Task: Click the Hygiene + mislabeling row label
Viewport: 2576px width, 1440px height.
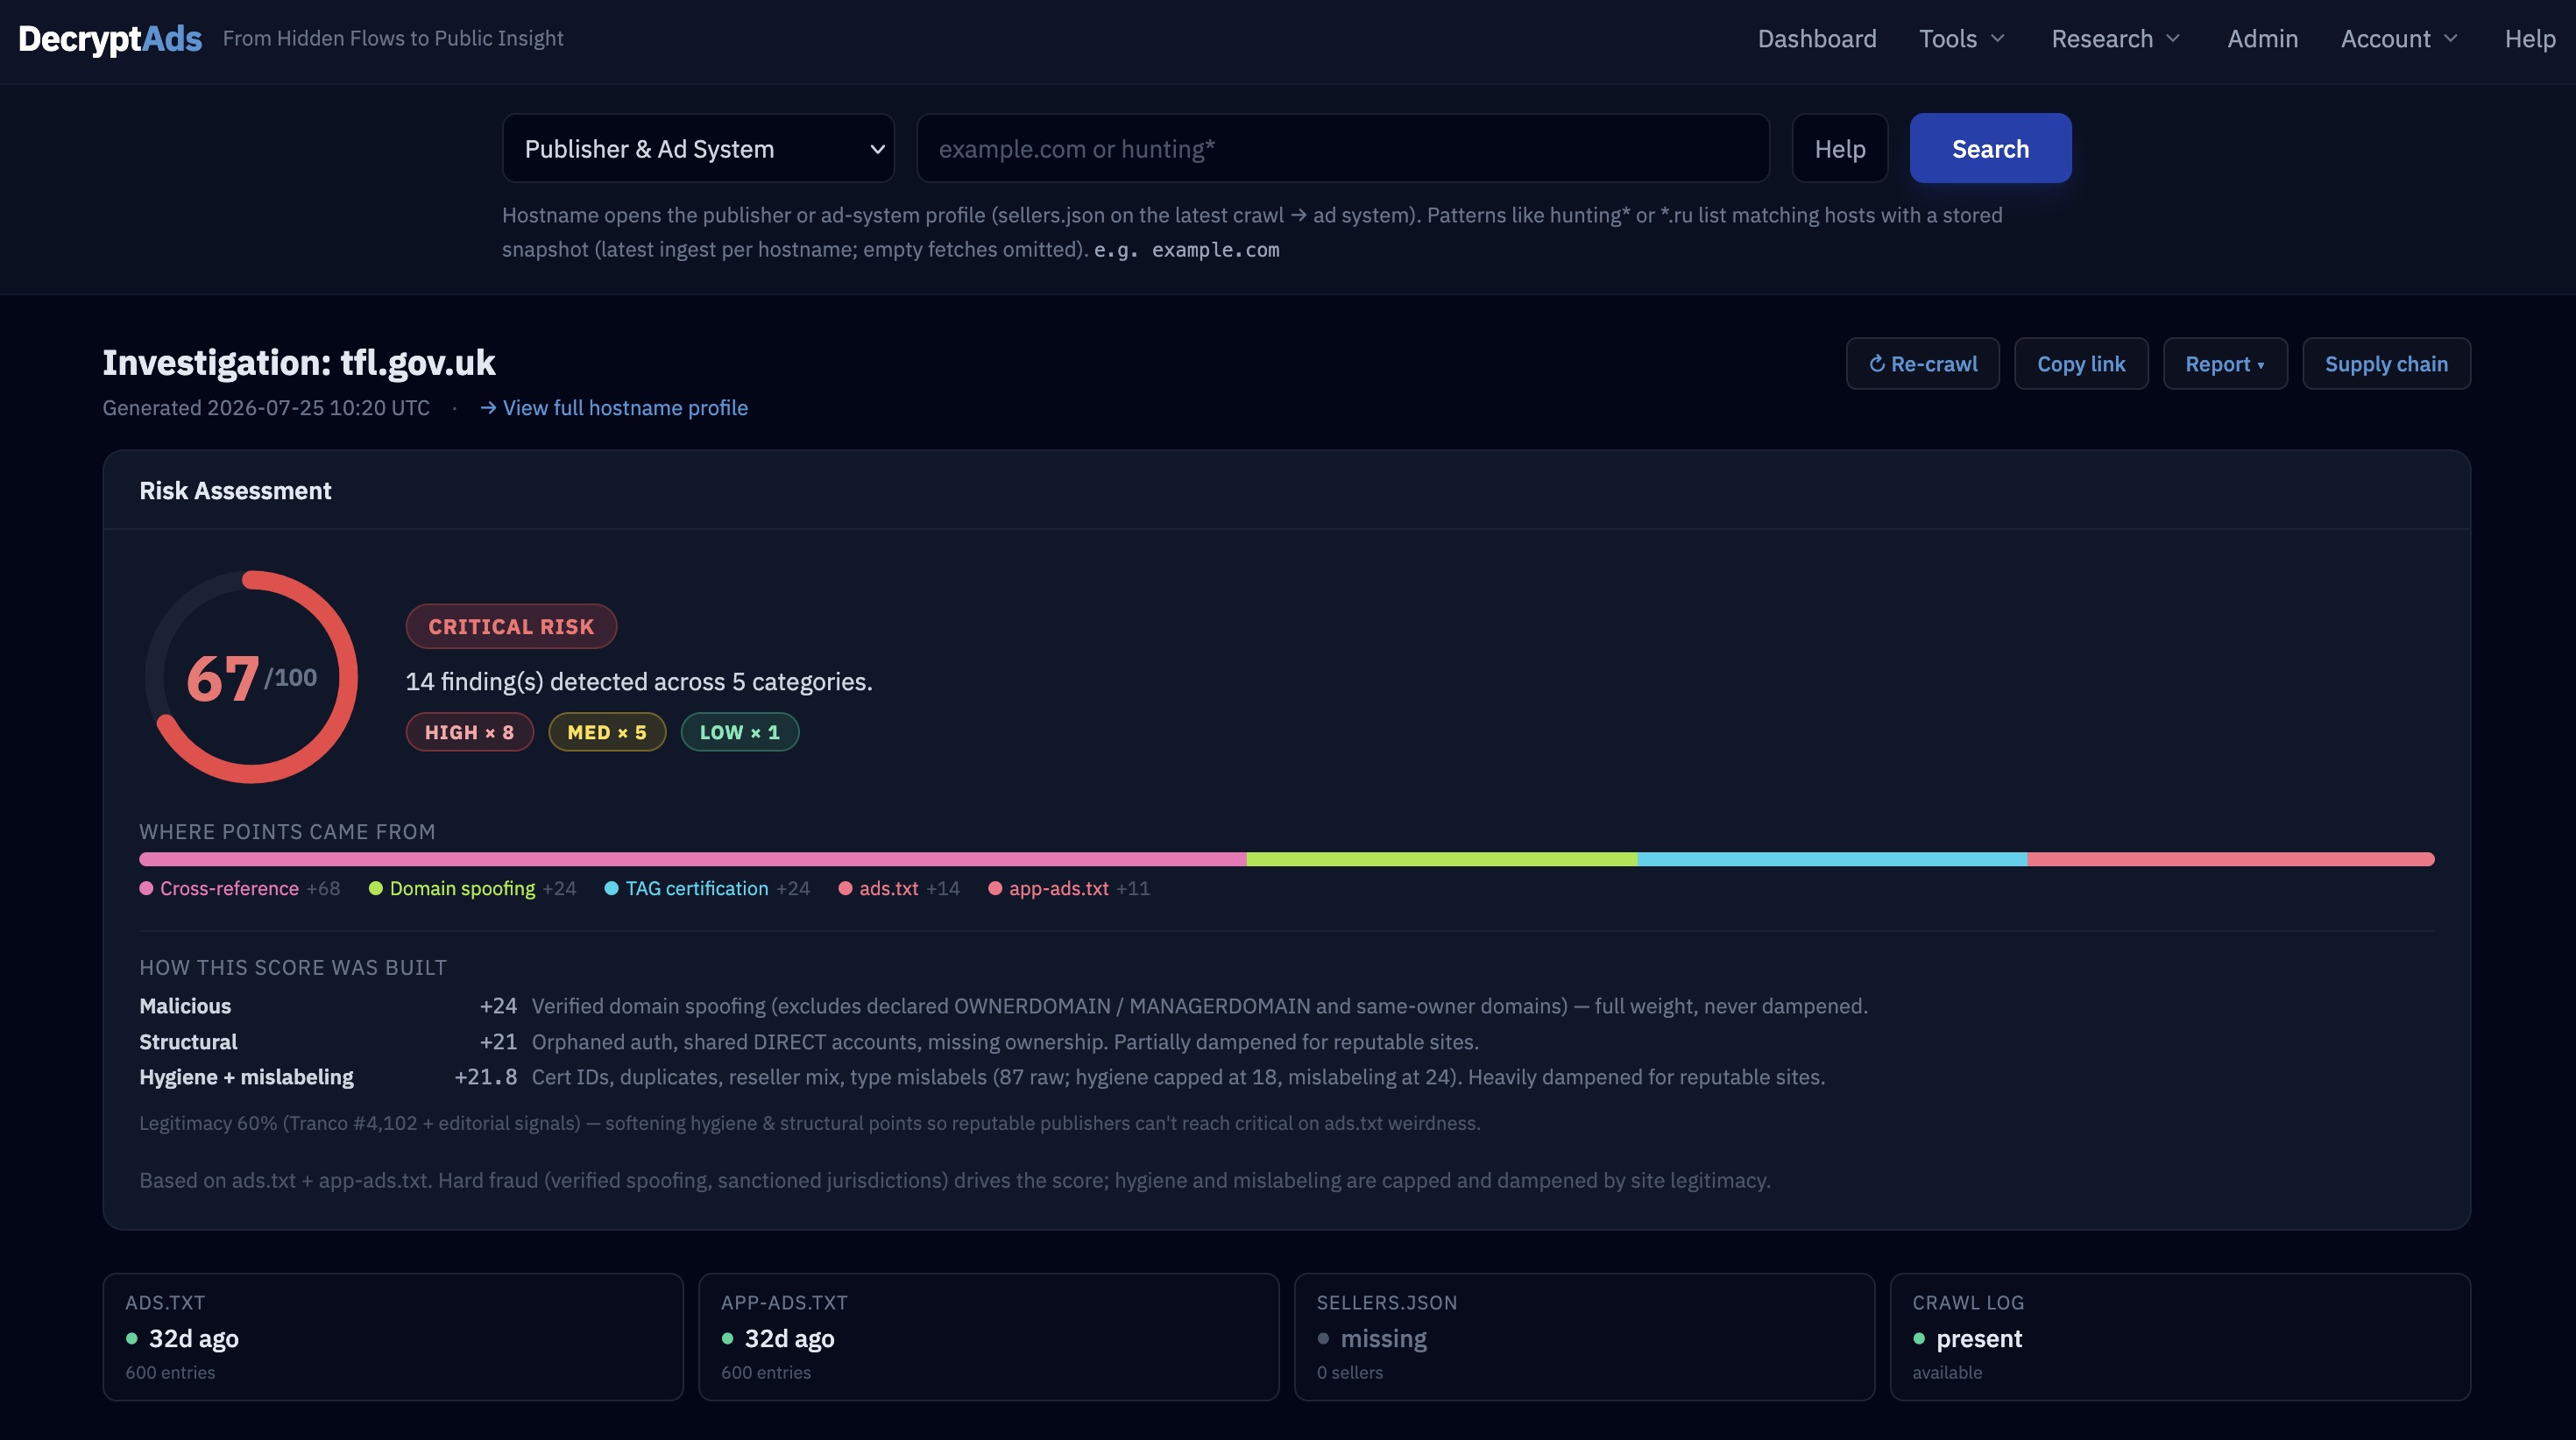Action: click(246, 1077)
